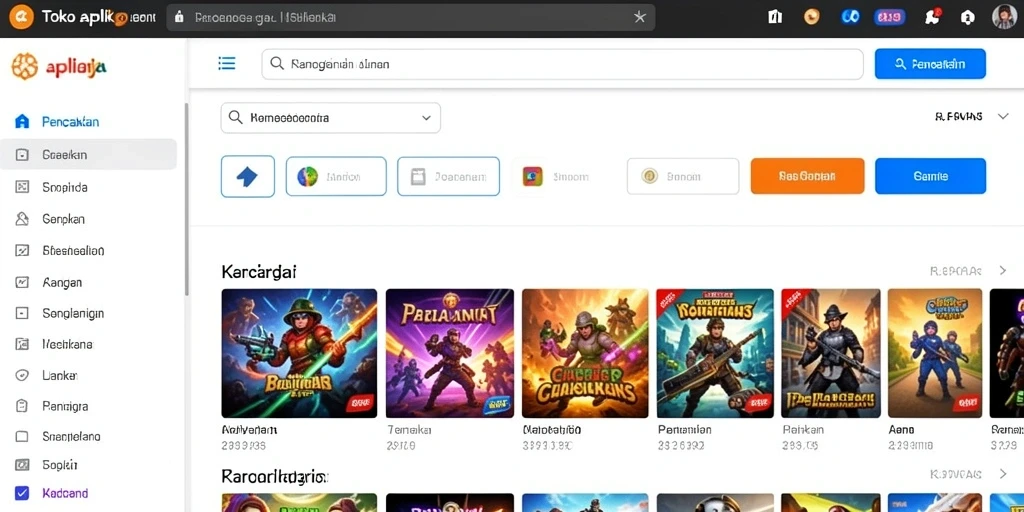Click the Raoorlkdgria section heading
Viewport: 1024px width, 512px height.
(x=274, y=476)
